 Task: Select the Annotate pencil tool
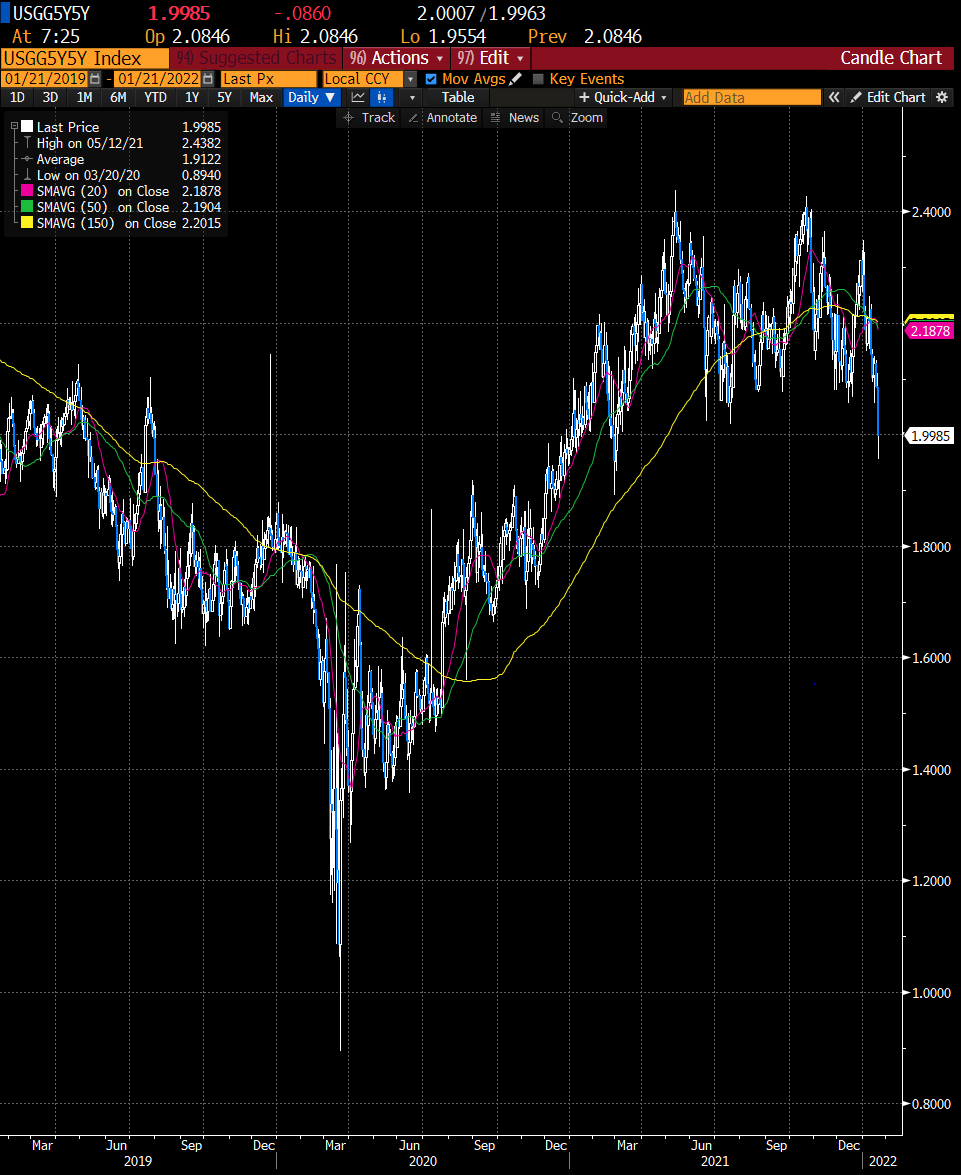click(442, 118)
